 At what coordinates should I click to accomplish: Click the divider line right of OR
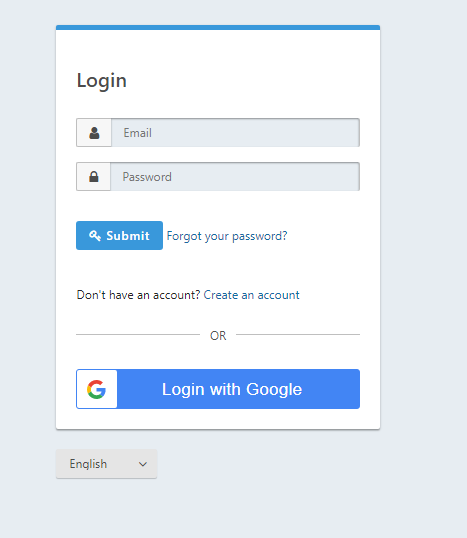pyautogui.click(x=298, y=334)
